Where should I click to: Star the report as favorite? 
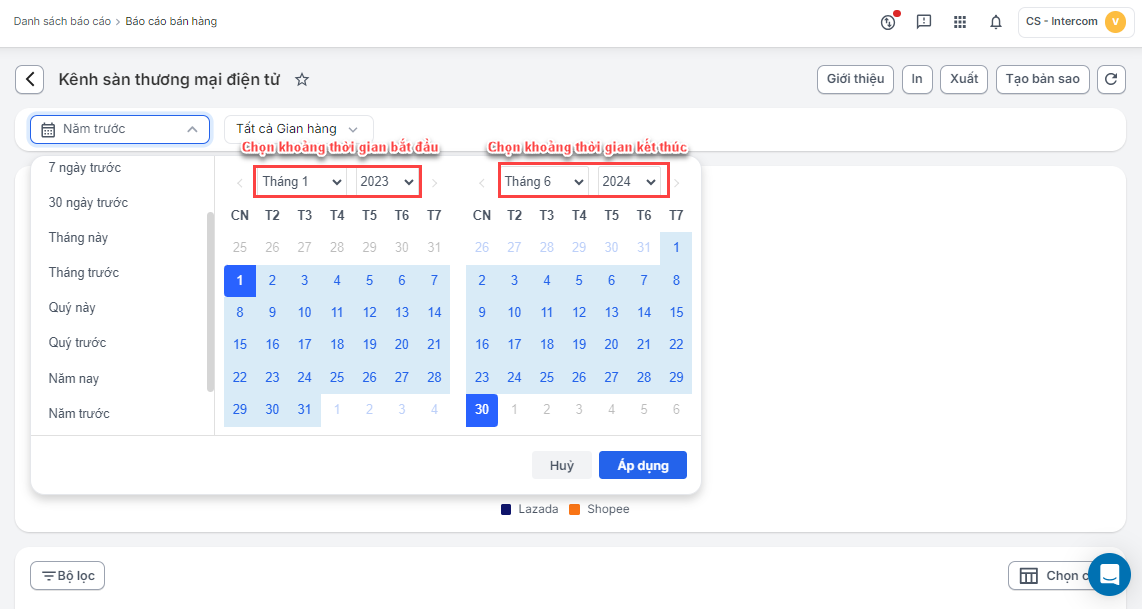click(302, 80)
